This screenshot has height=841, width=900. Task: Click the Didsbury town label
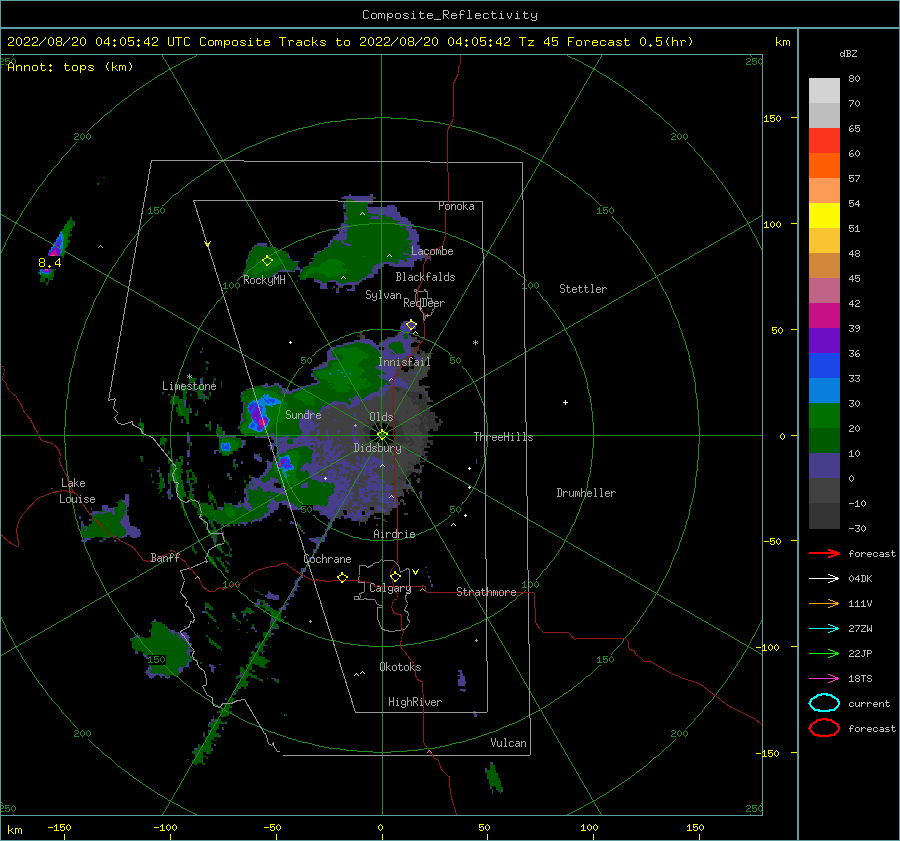coord(378,448)
